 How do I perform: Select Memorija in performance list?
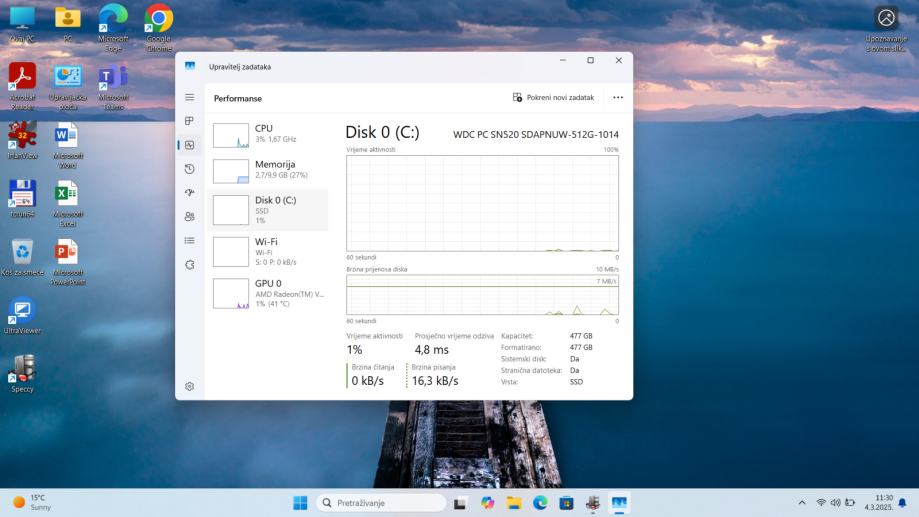tap(267, 170)
